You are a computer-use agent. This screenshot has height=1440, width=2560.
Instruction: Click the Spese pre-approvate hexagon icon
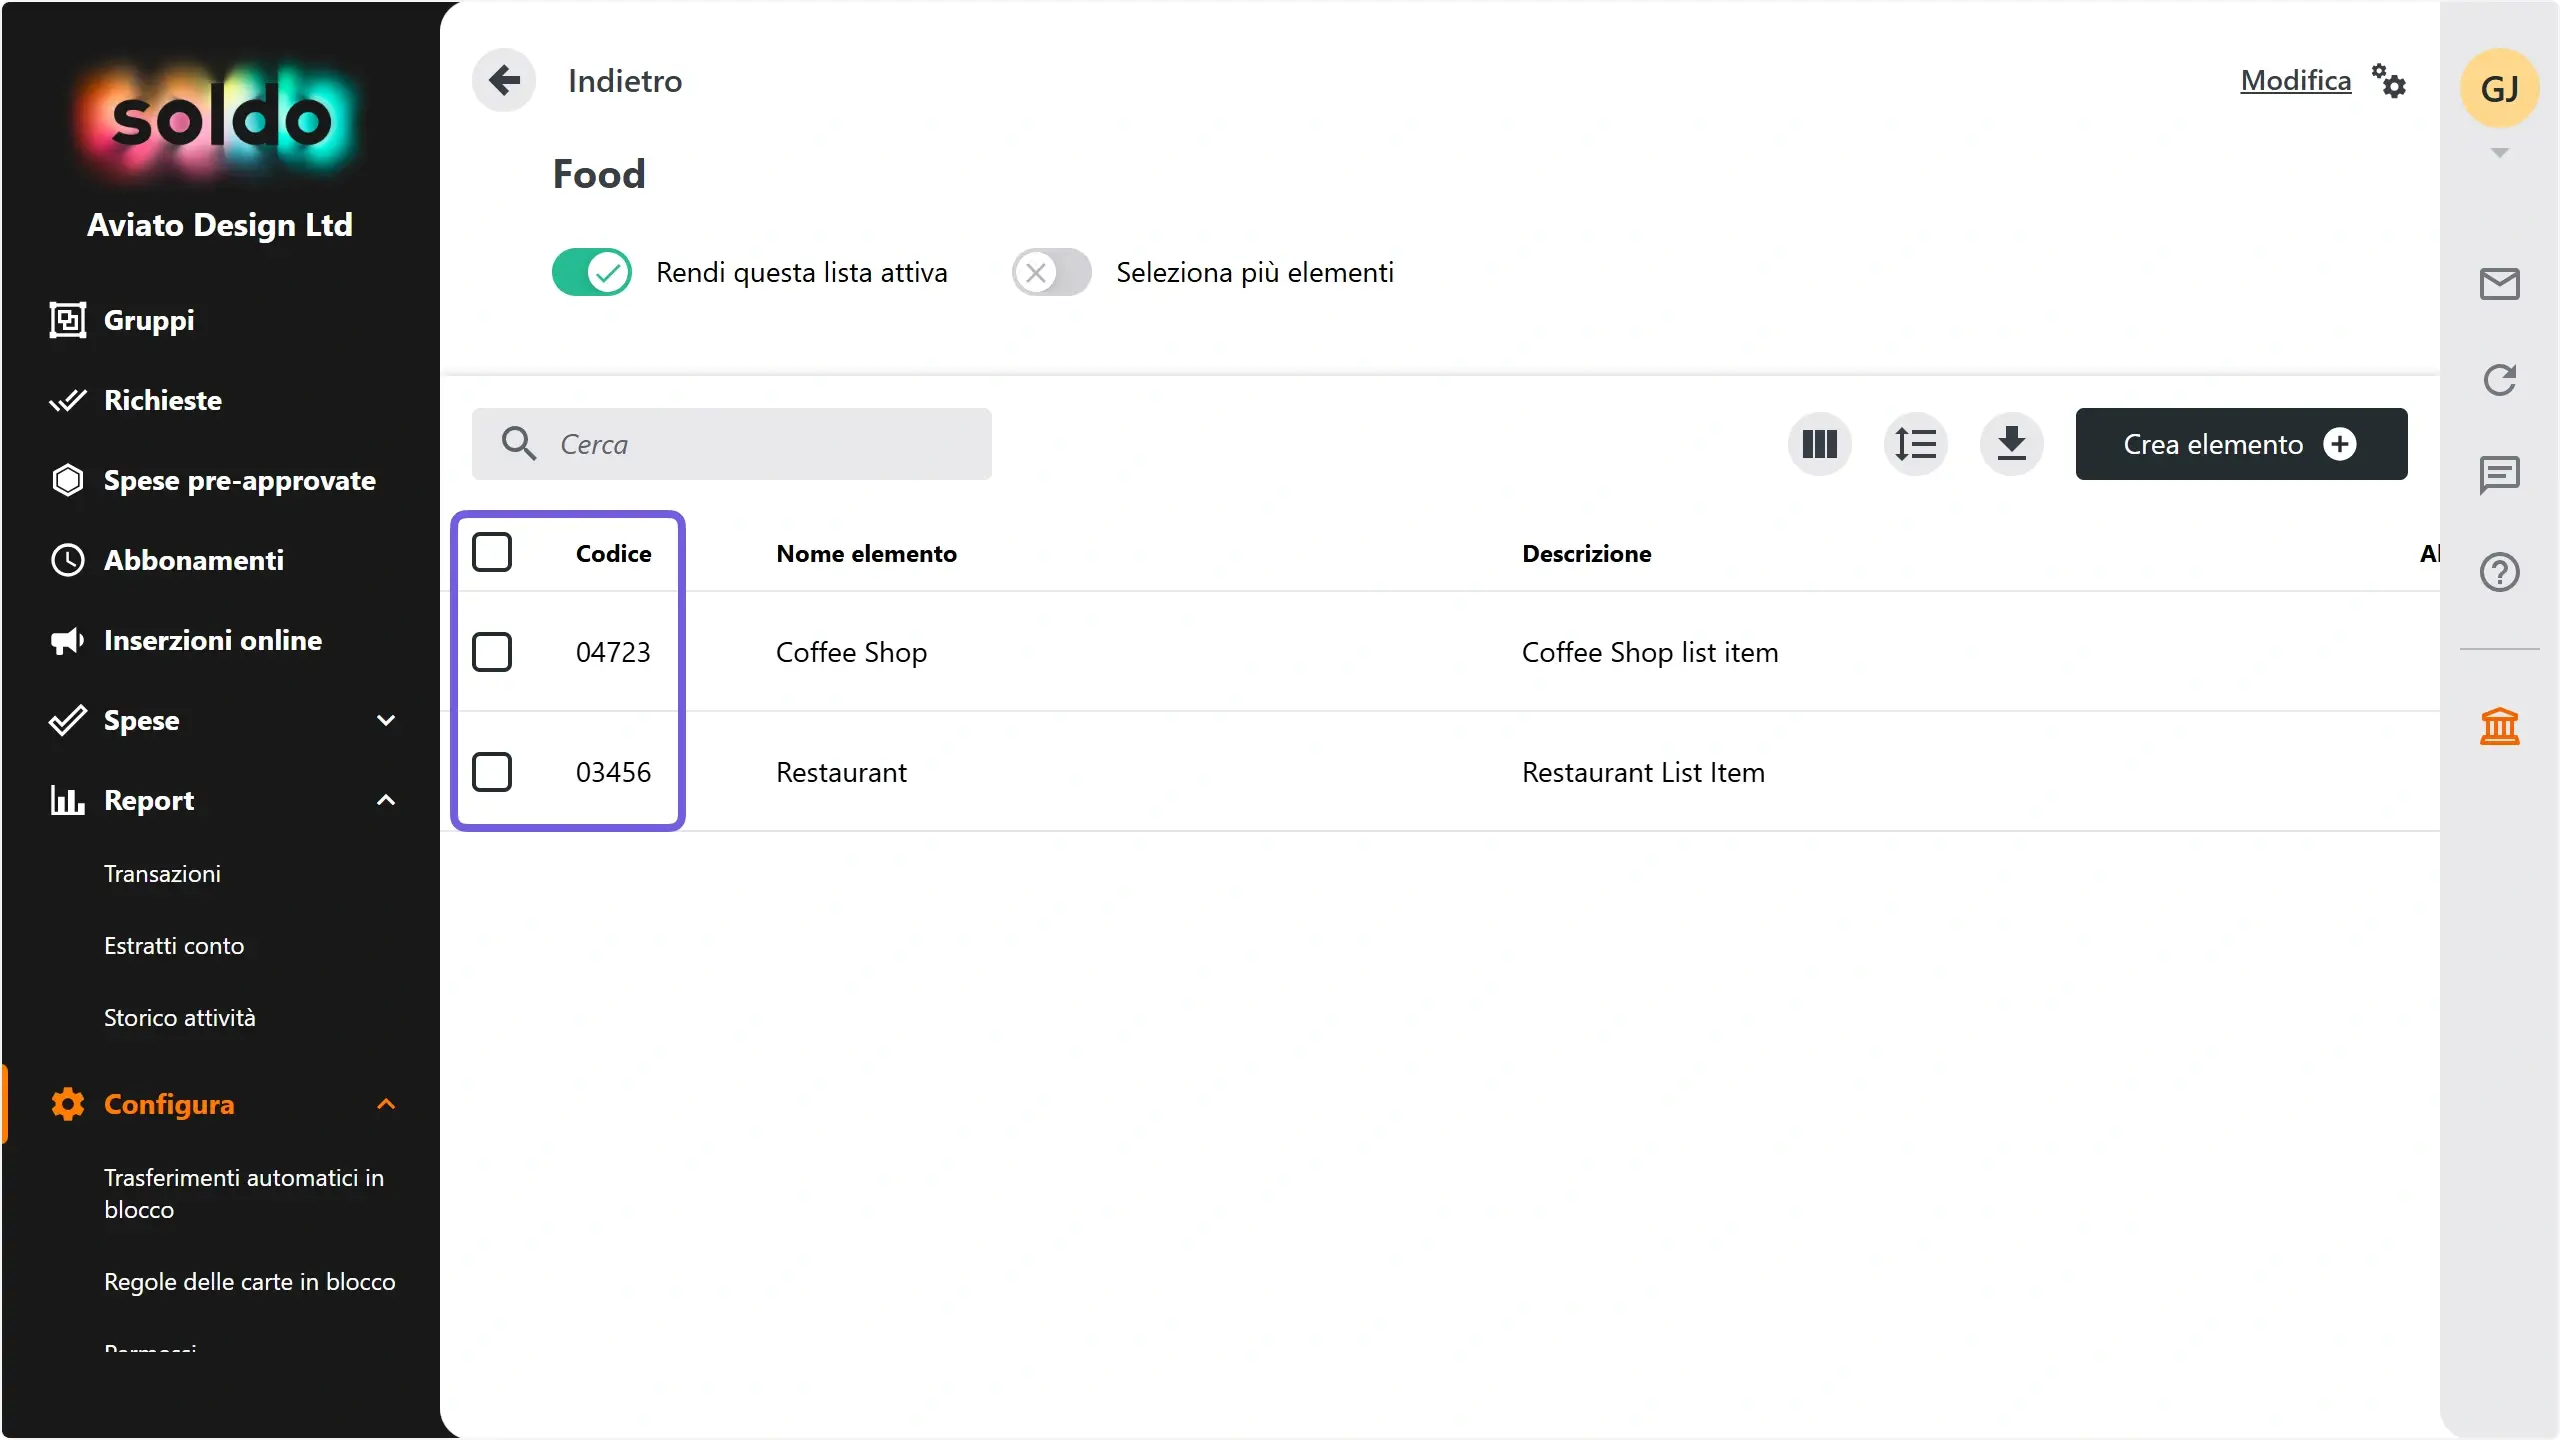[x=68, y=480]
